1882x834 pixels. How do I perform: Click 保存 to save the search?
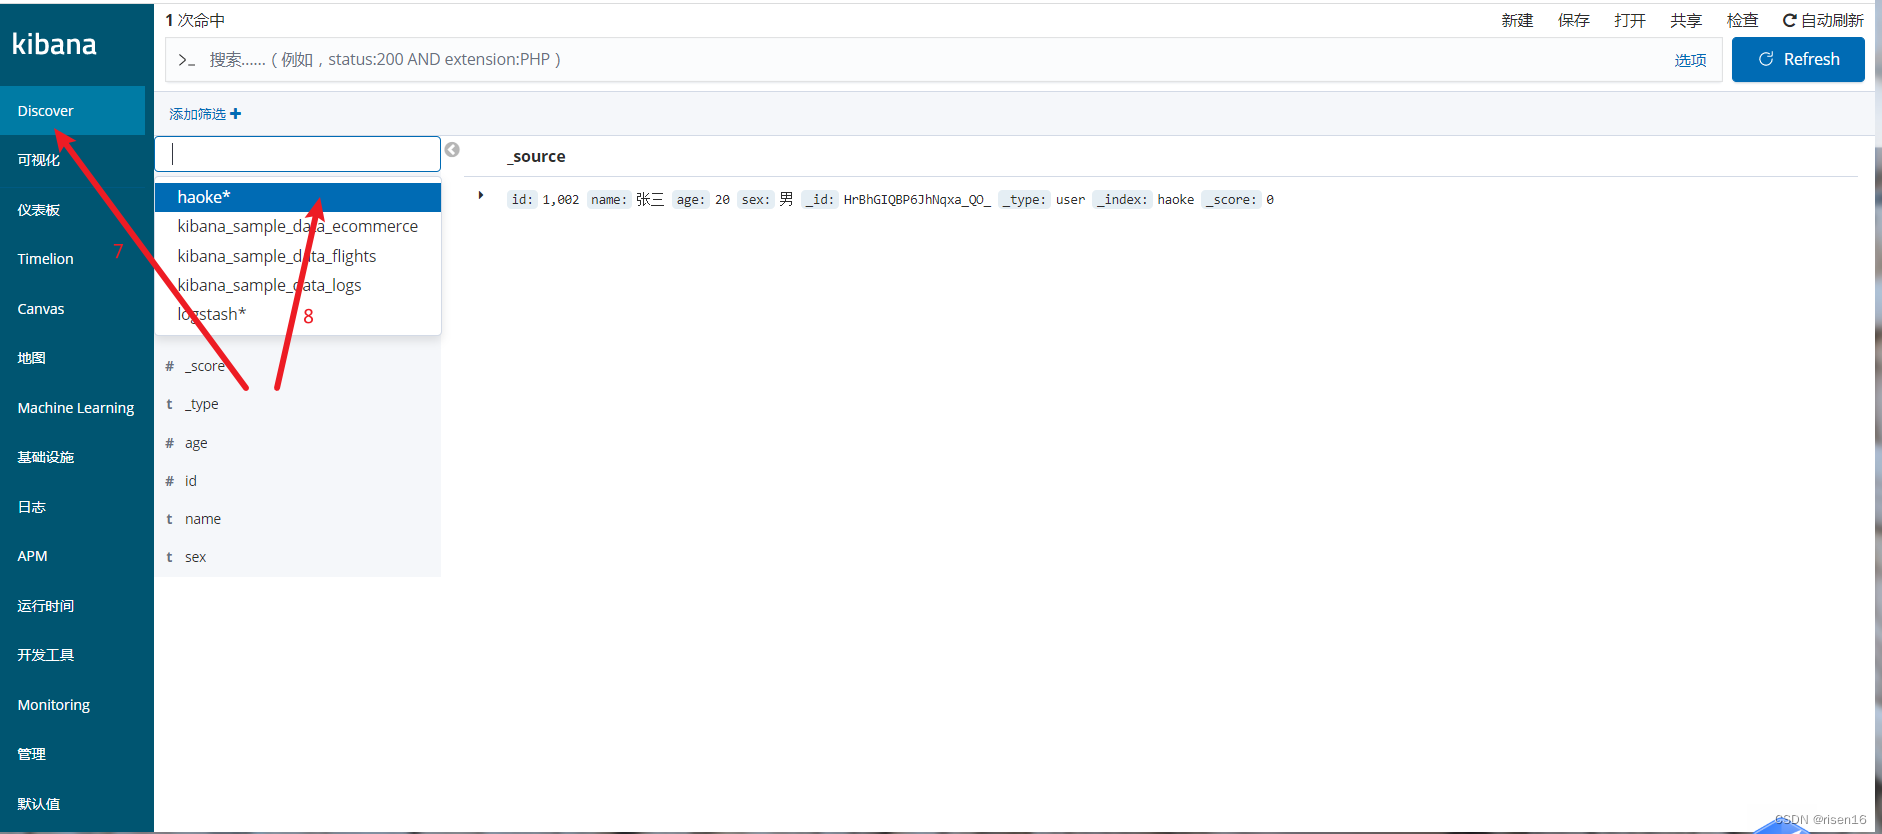[x=1573, y=20]
